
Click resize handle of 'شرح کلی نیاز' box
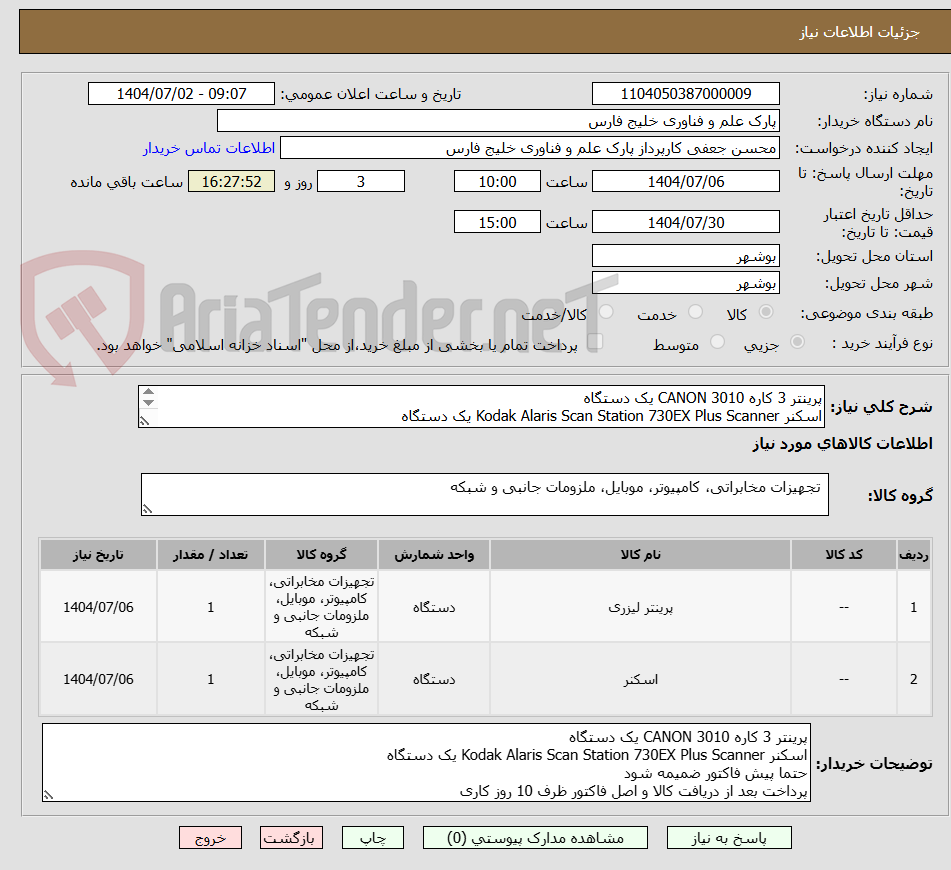tap(144, 420)
